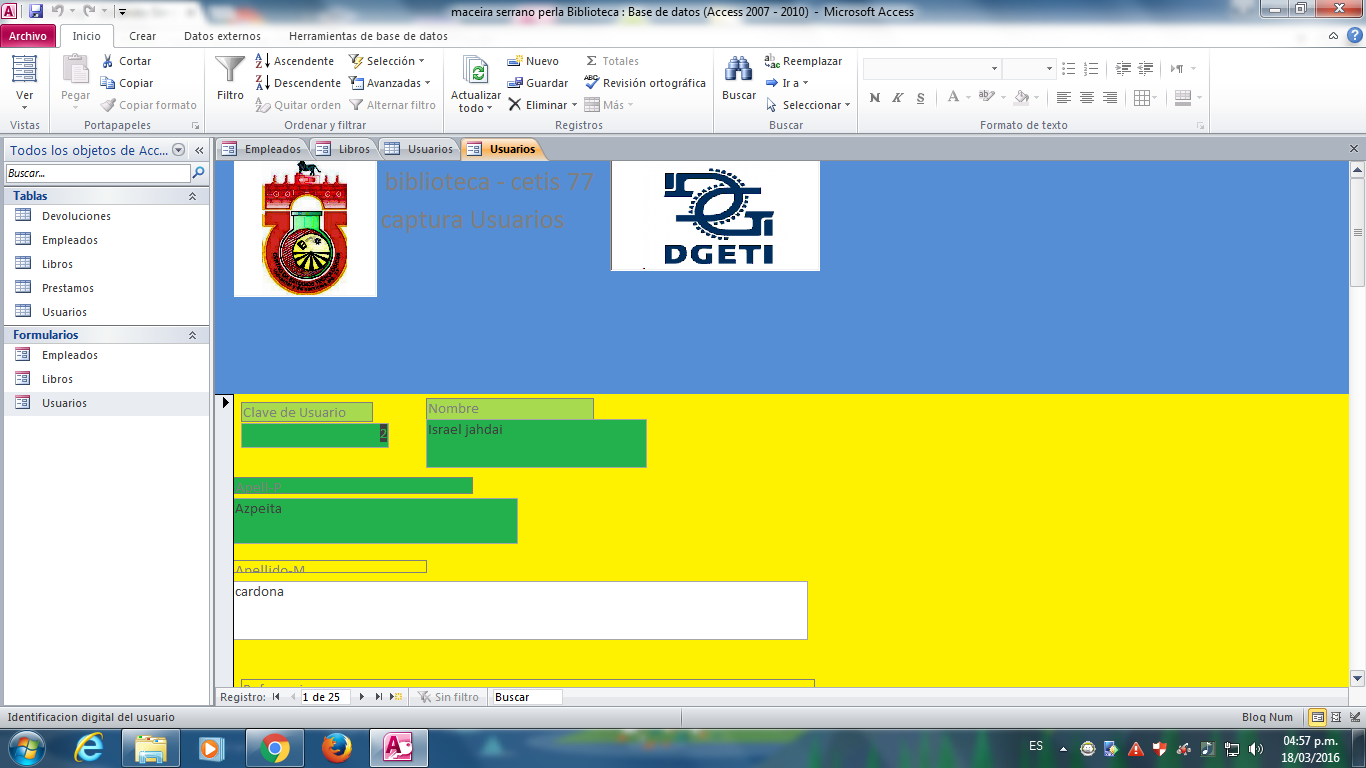Click the Apellido-M field containing cardona

pyautogui.click(x=520, y=610)
